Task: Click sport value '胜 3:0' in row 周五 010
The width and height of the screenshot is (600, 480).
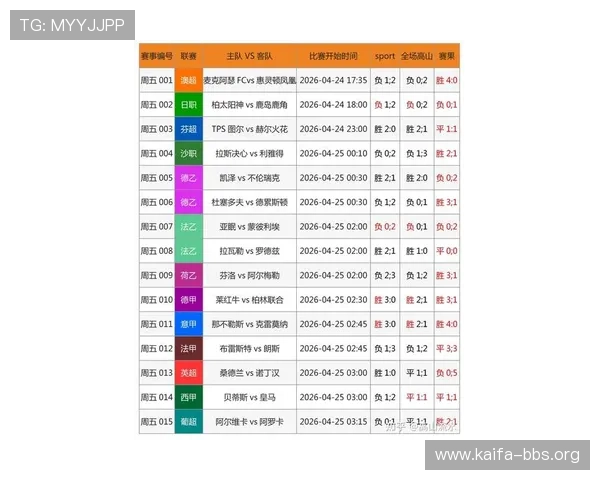Action: coord(385,300)
